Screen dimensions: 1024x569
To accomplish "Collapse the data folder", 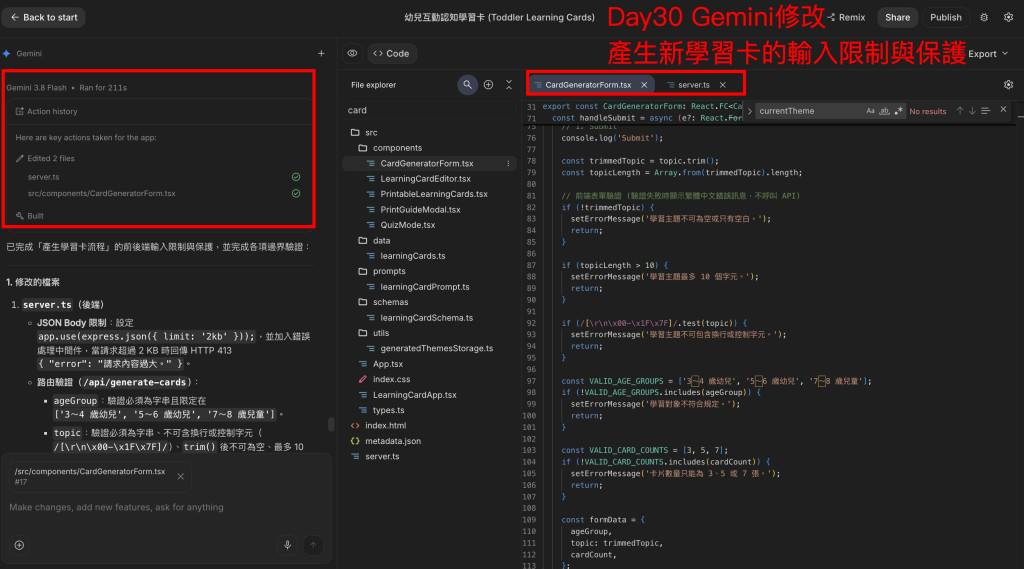I will pos(375,241).
